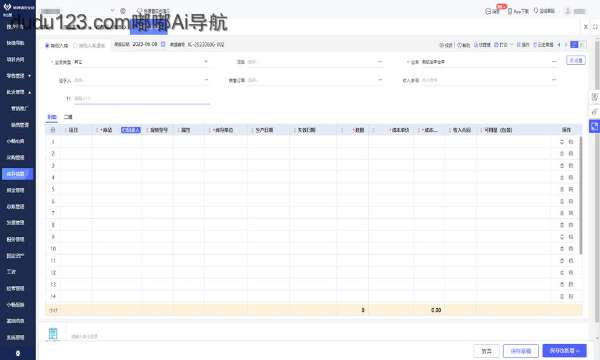Click the table's vertical scrollbar

(x=581, y=195)
